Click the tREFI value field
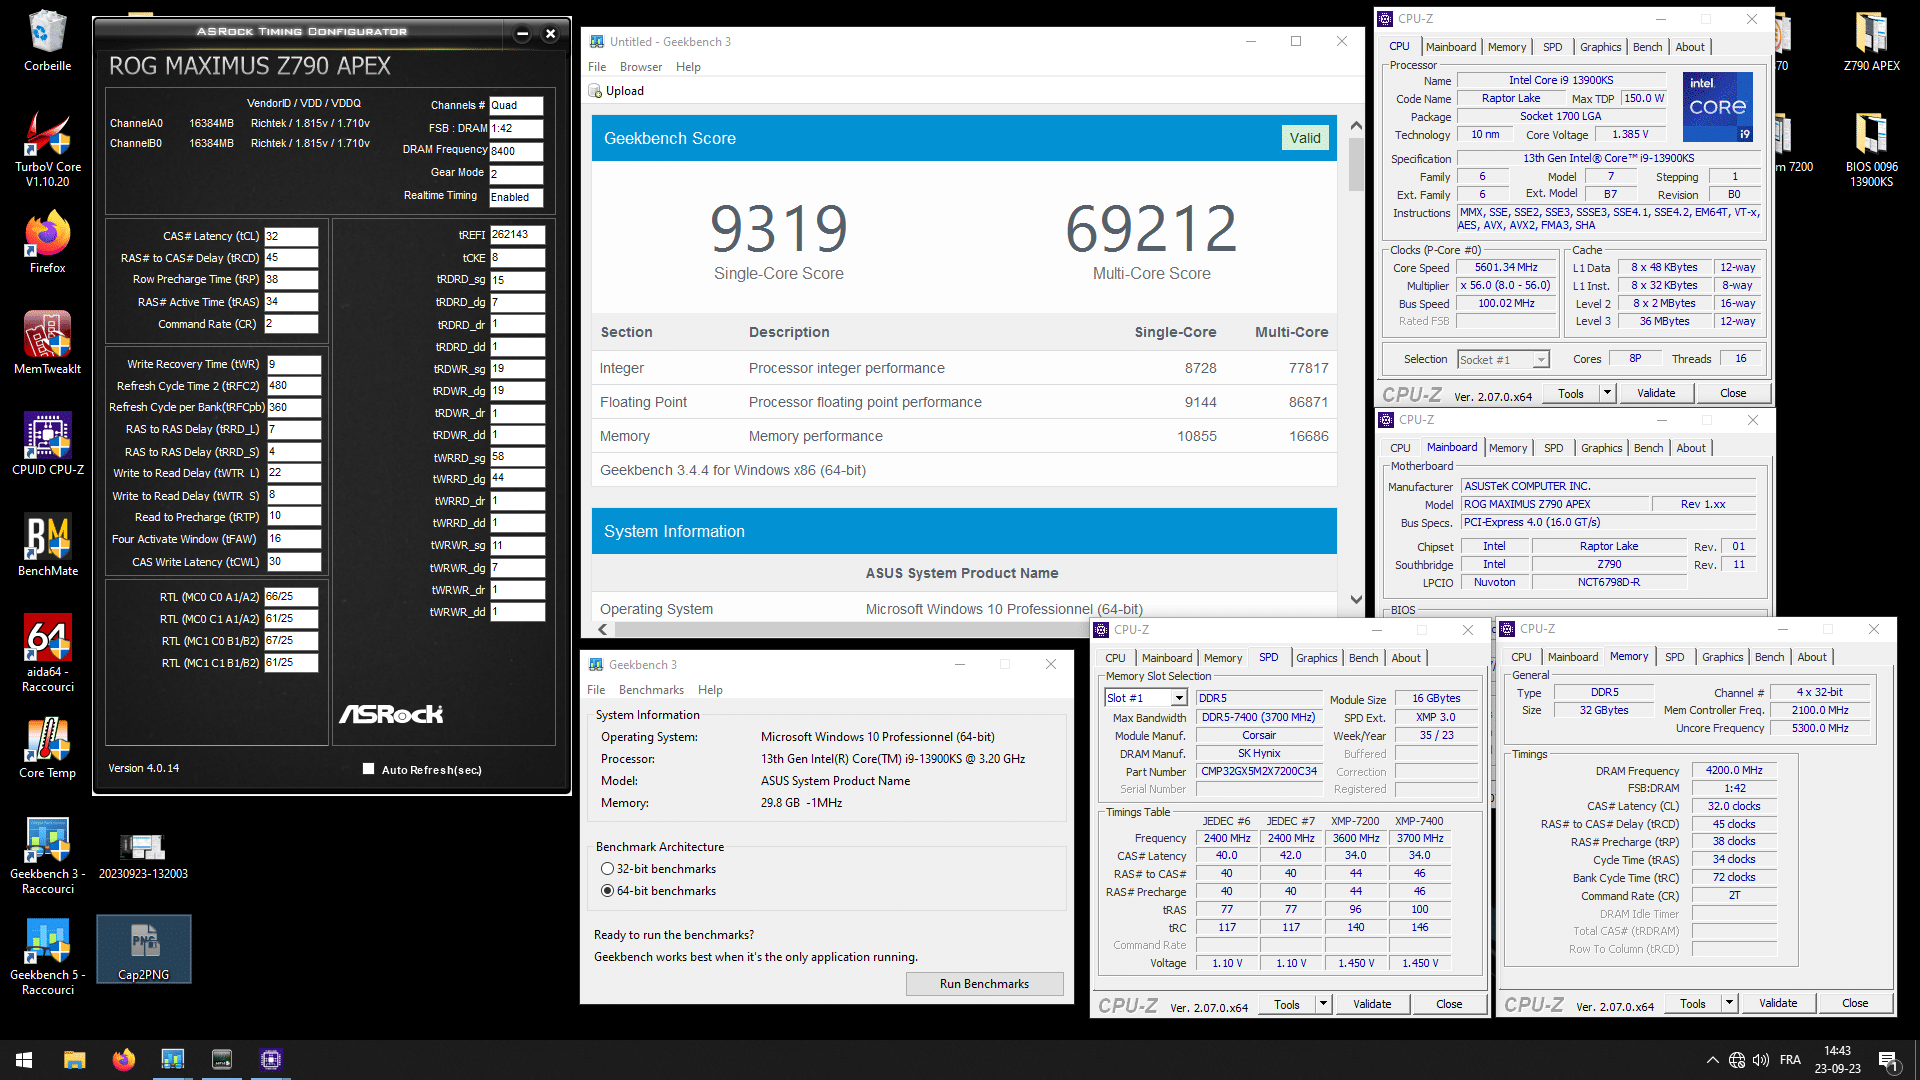The height and width of the screenshot is (1080, 1920). (x=517, y=235)
